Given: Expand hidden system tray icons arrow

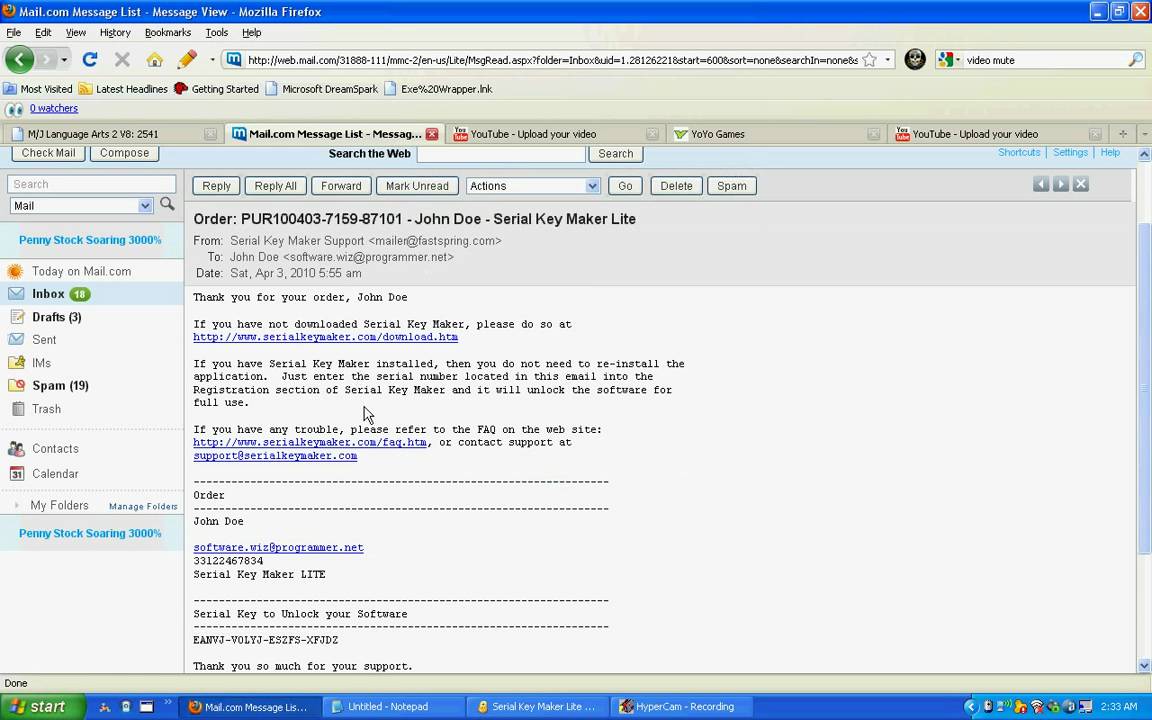Looking at the screenshot, I should (971, 707).
